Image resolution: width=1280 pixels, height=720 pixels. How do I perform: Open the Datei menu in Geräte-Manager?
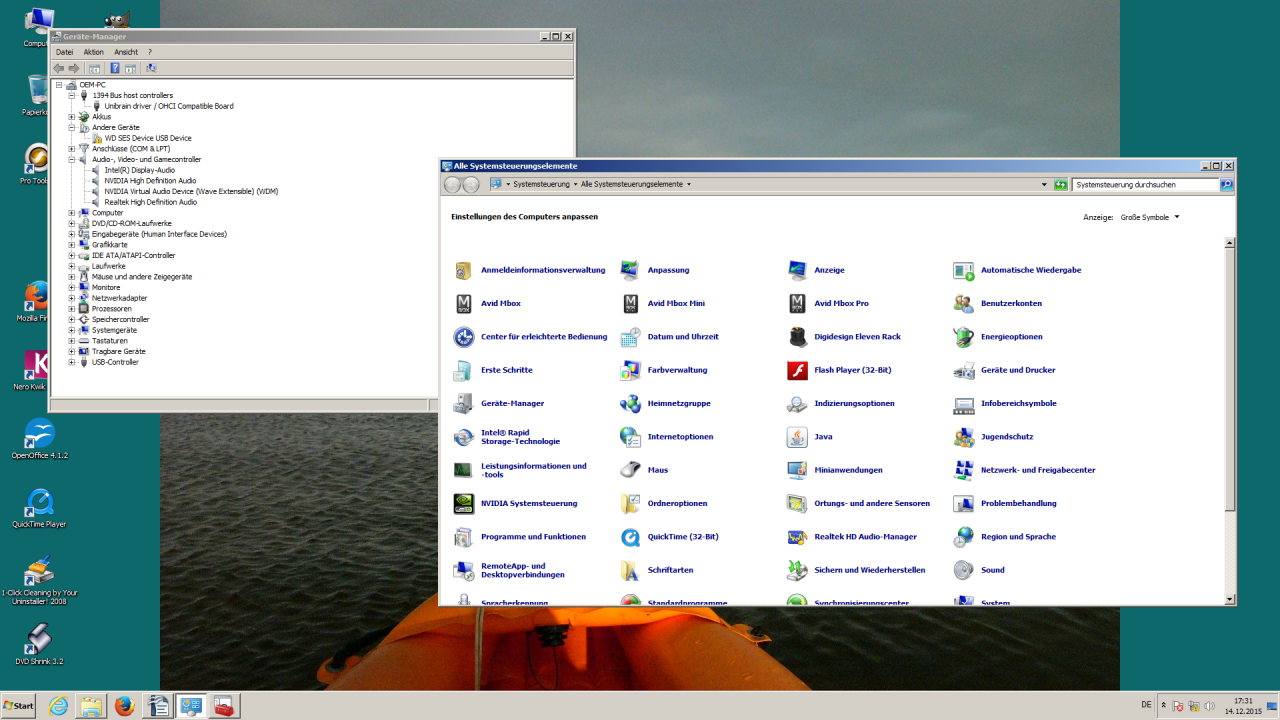tap(65, 52)
